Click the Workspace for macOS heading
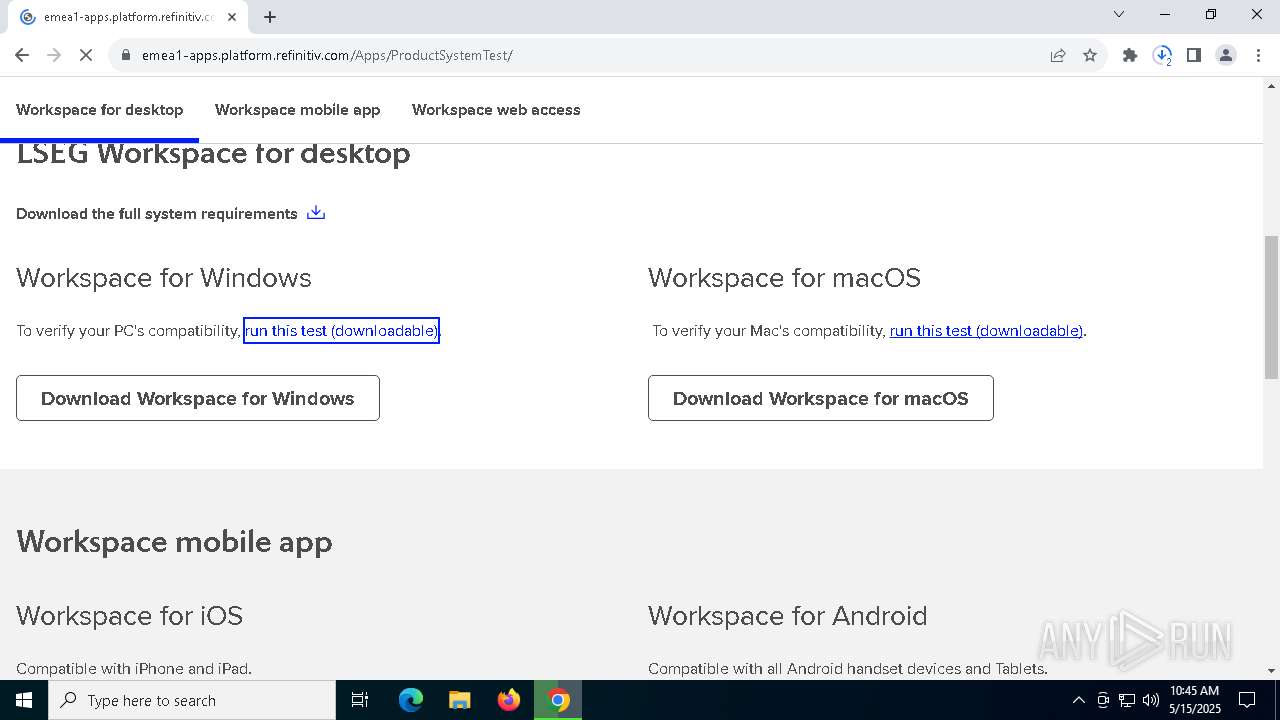This screenshot has height=720, width=1280. (x=784, y=278)
